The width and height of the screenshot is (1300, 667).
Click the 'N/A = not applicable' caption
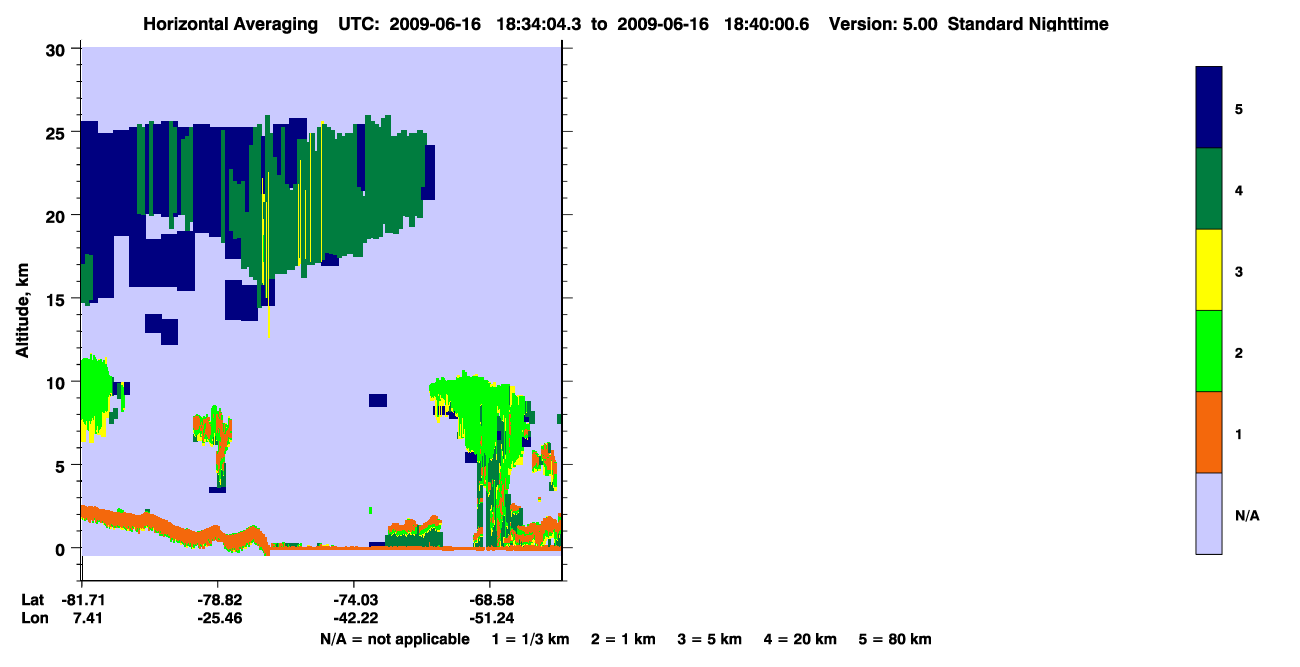click(x=394, y=639)
